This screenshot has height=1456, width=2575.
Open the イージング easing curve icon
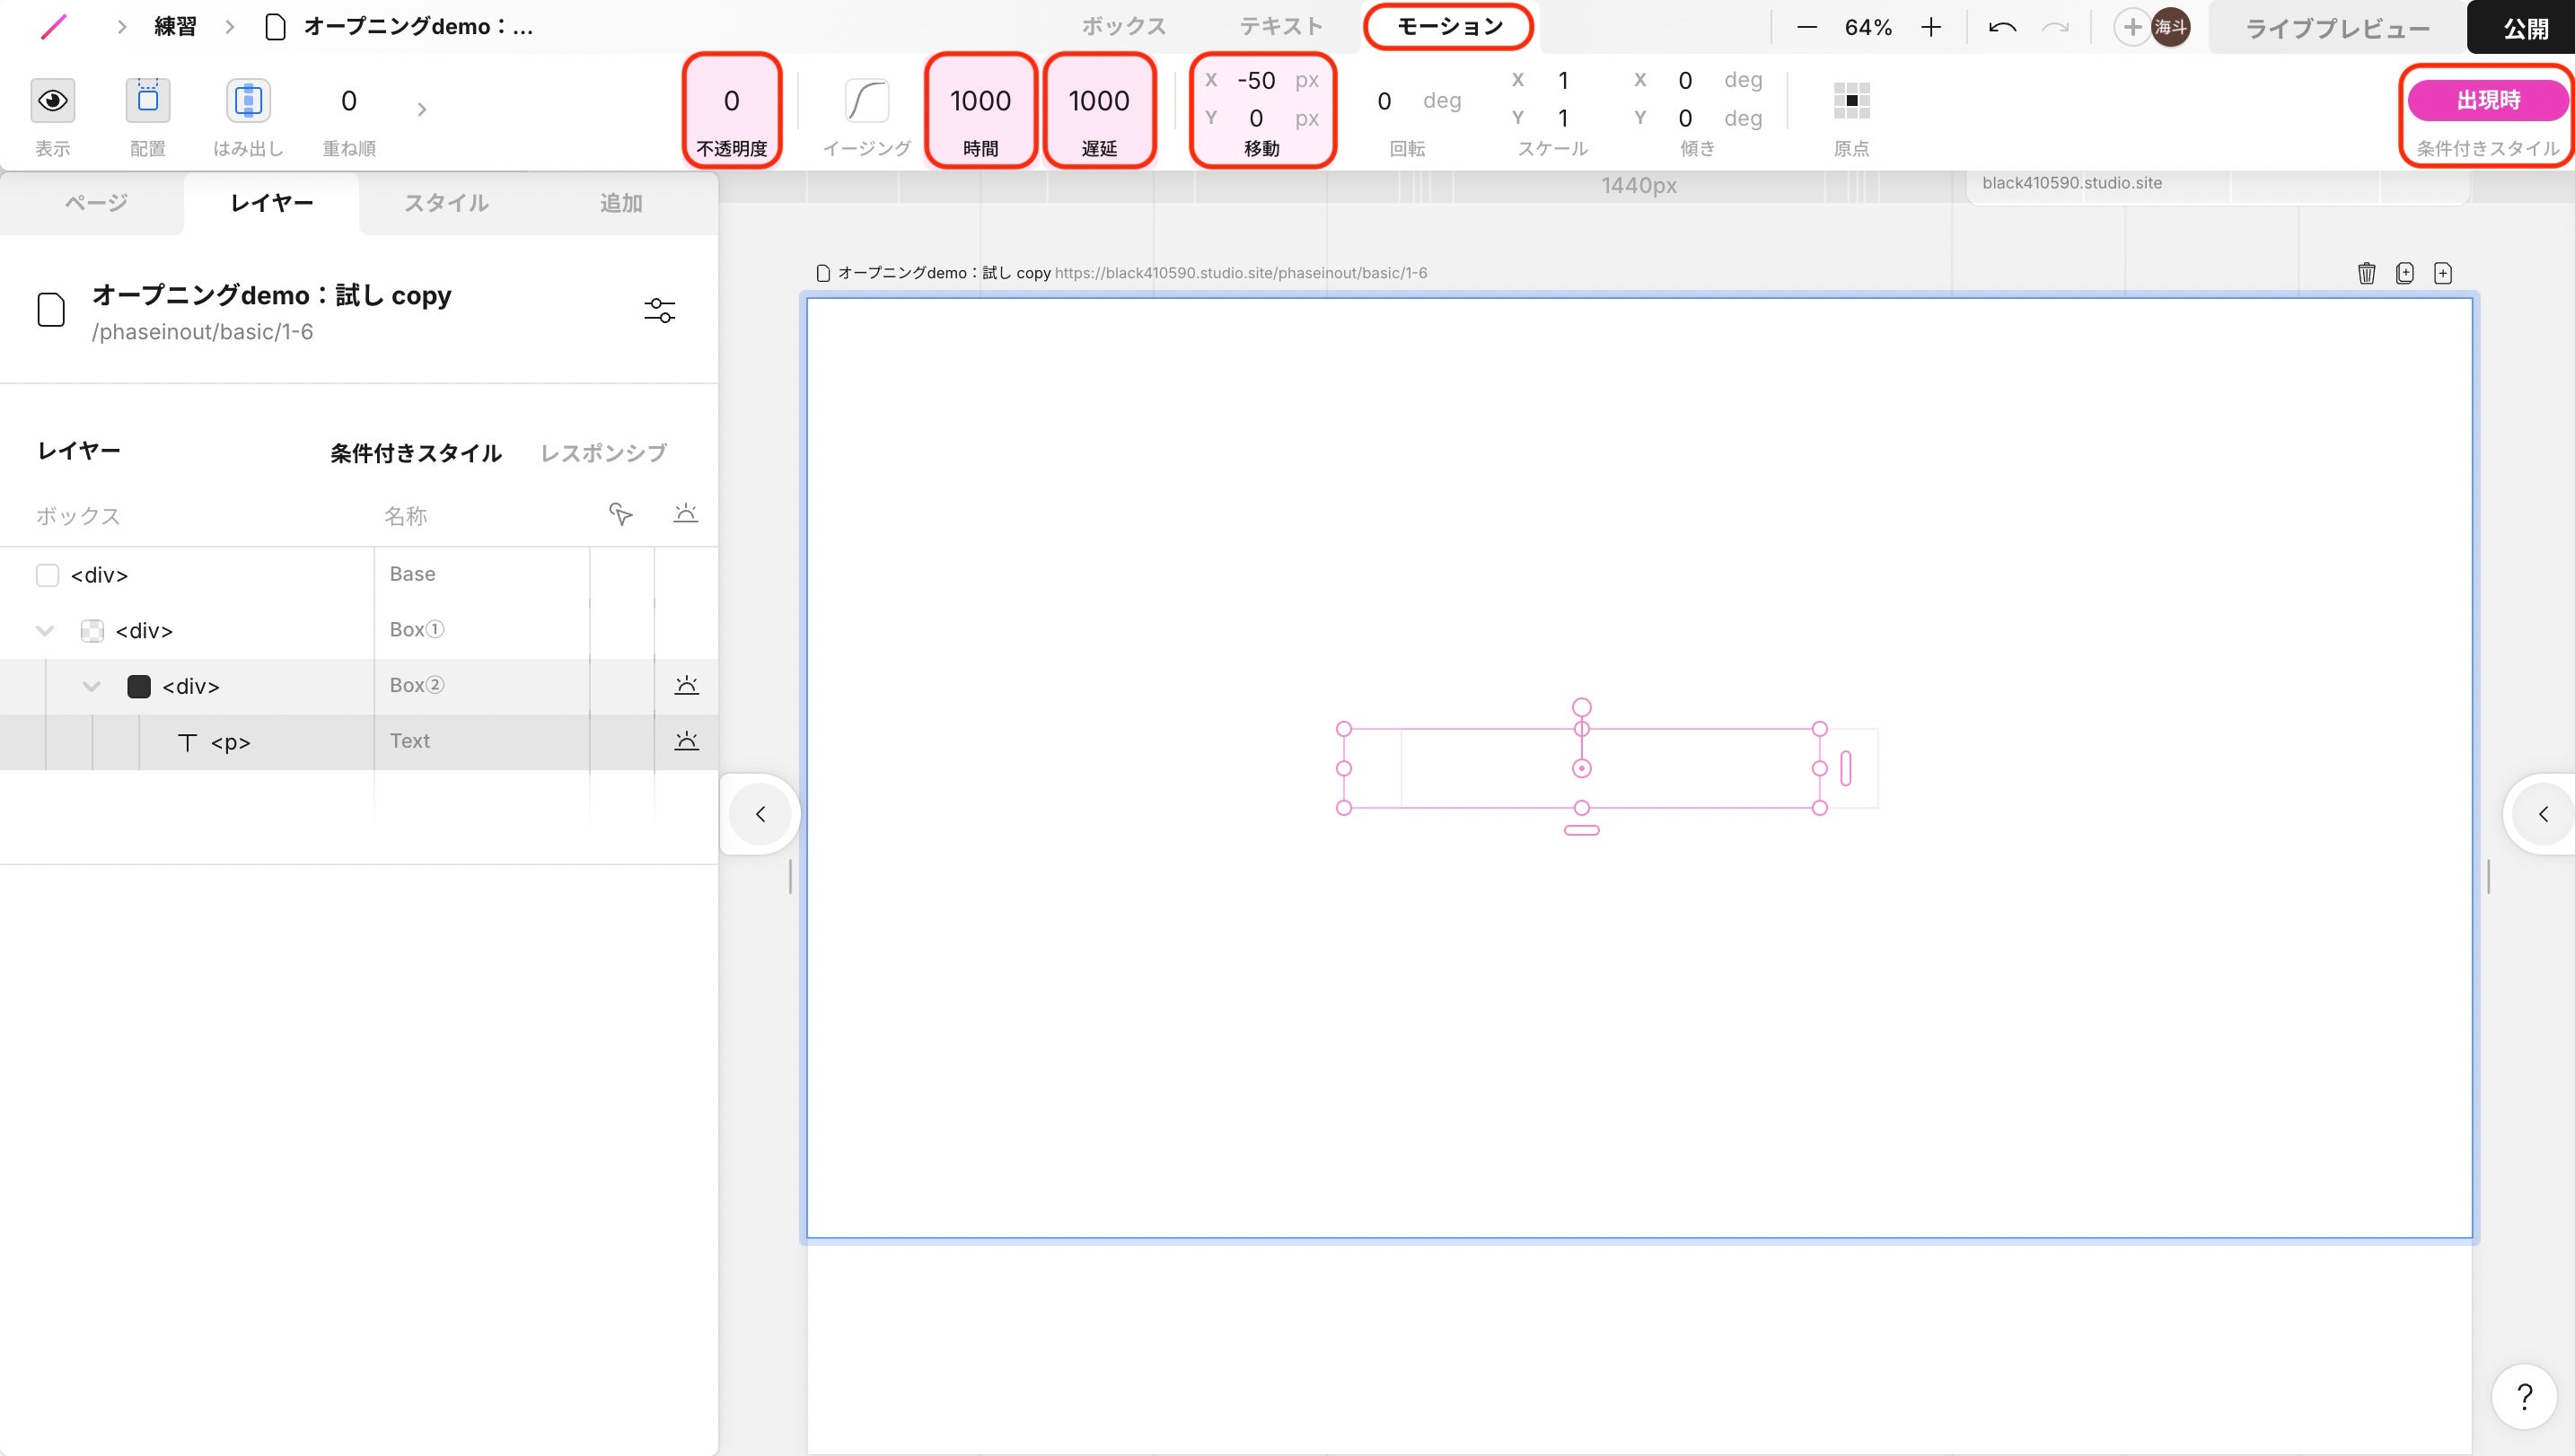click(866, 100)
